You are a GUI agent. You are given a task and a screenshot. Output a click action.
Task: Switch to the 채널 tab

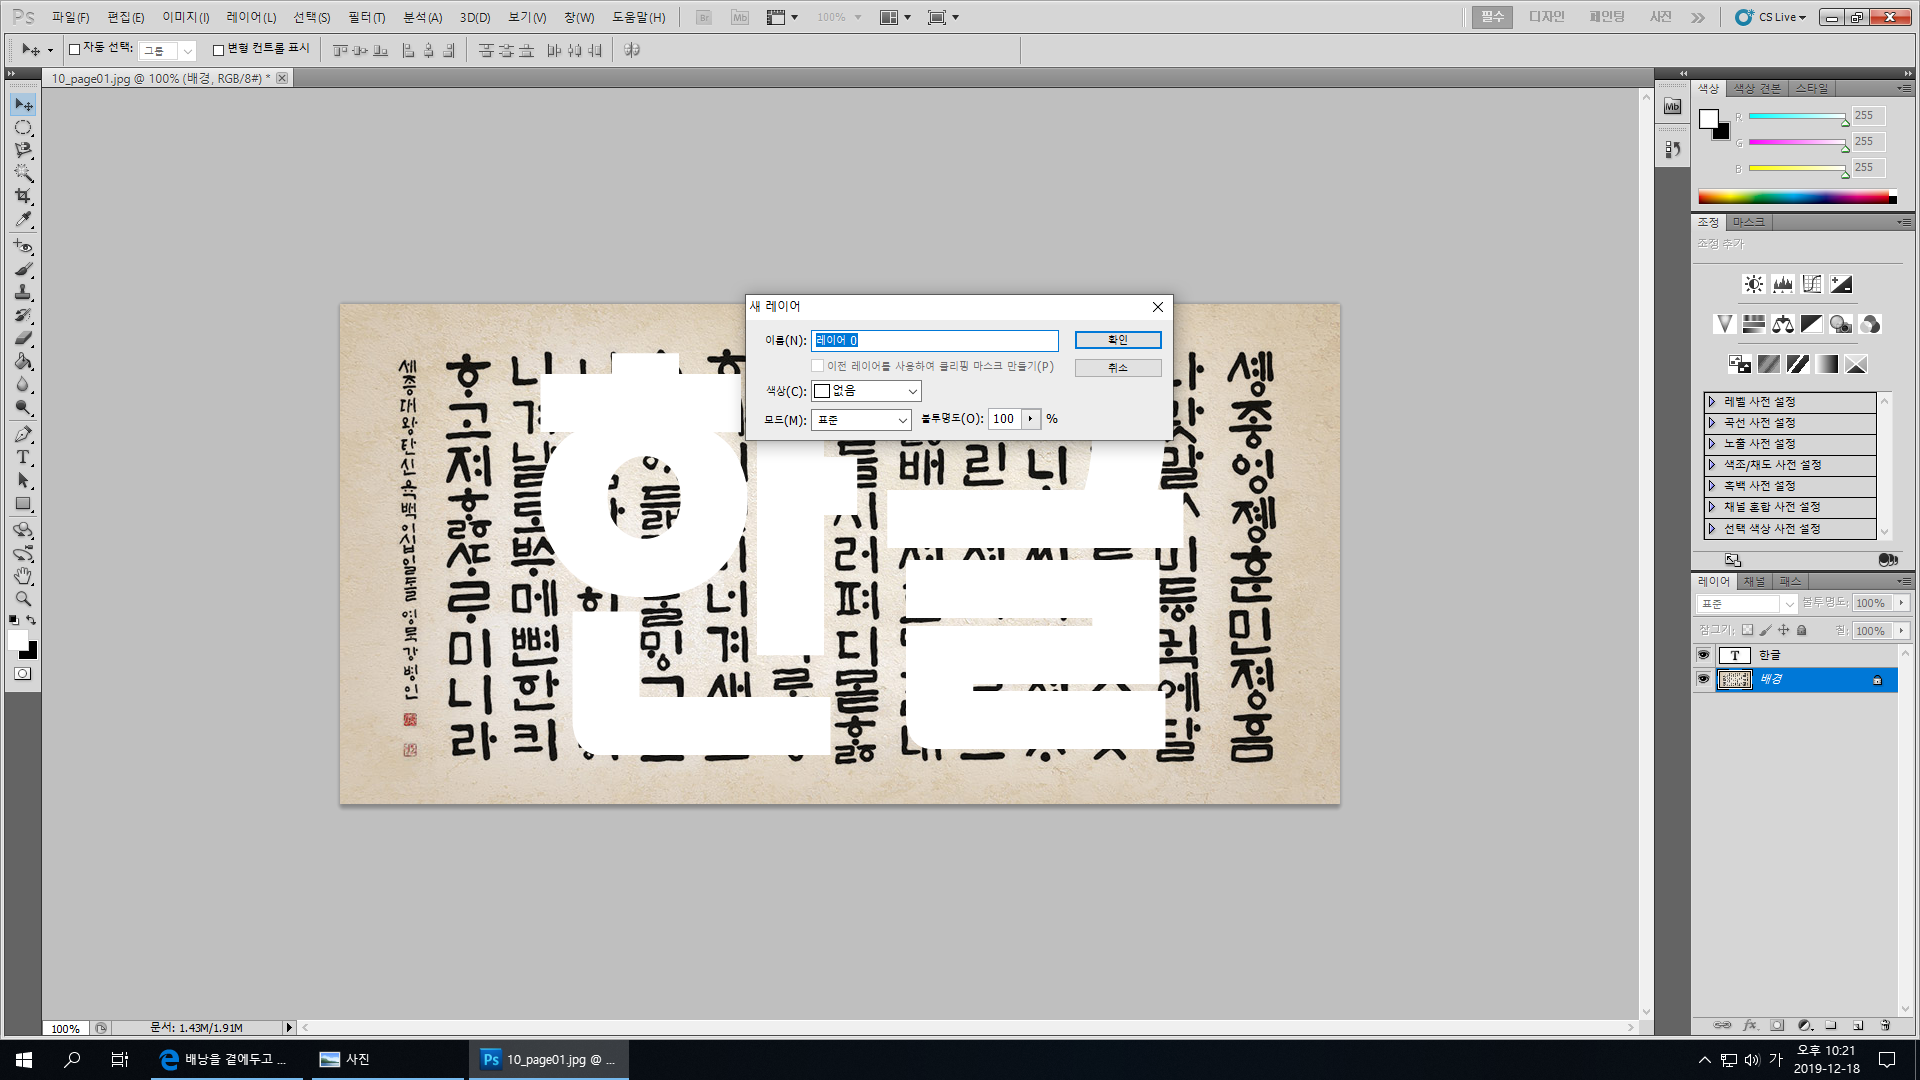(x=1754, y=582)
